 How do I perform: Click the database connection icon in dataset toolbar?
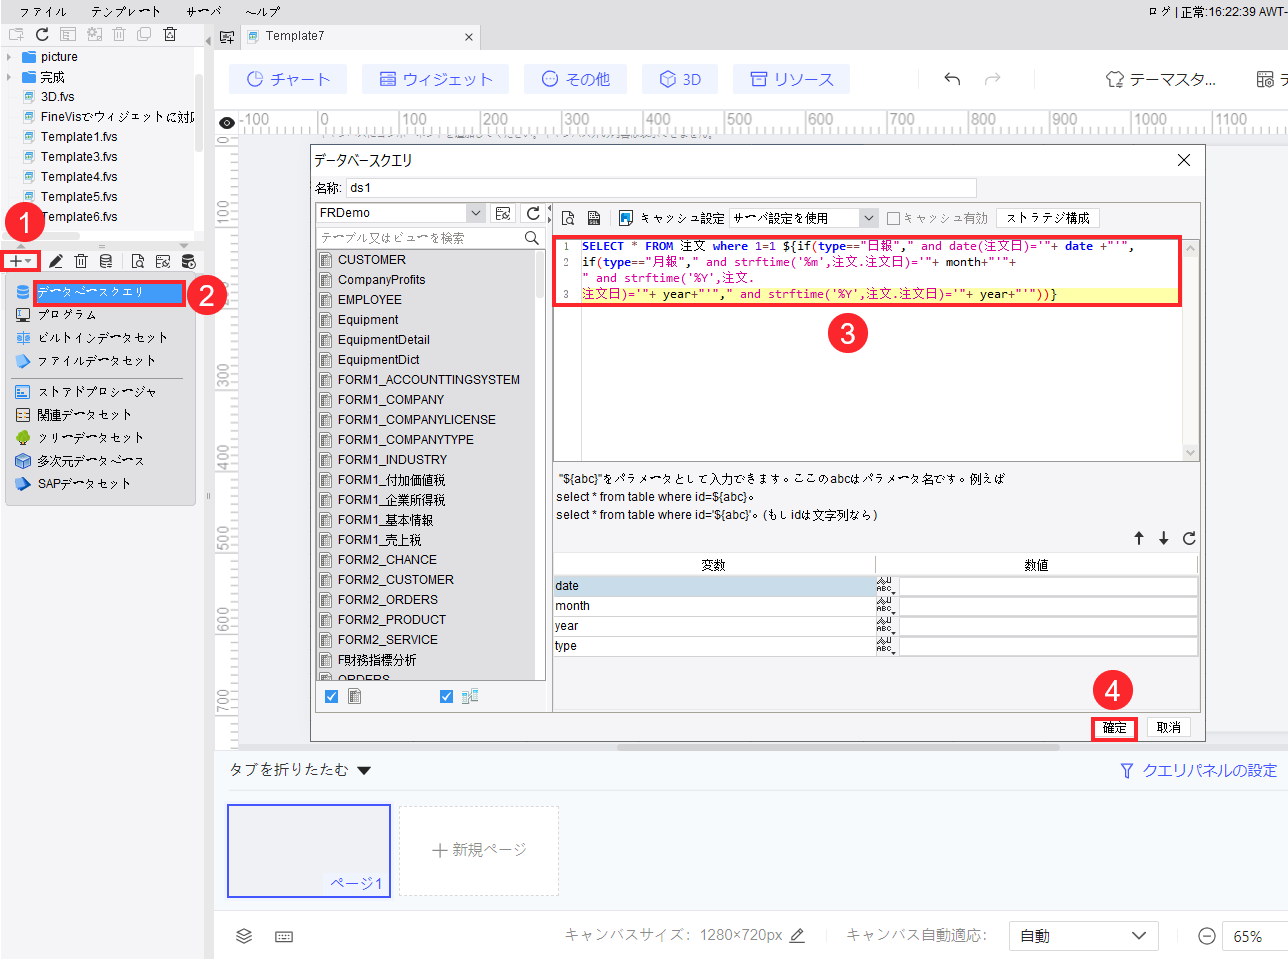click(x=106, y=261)
